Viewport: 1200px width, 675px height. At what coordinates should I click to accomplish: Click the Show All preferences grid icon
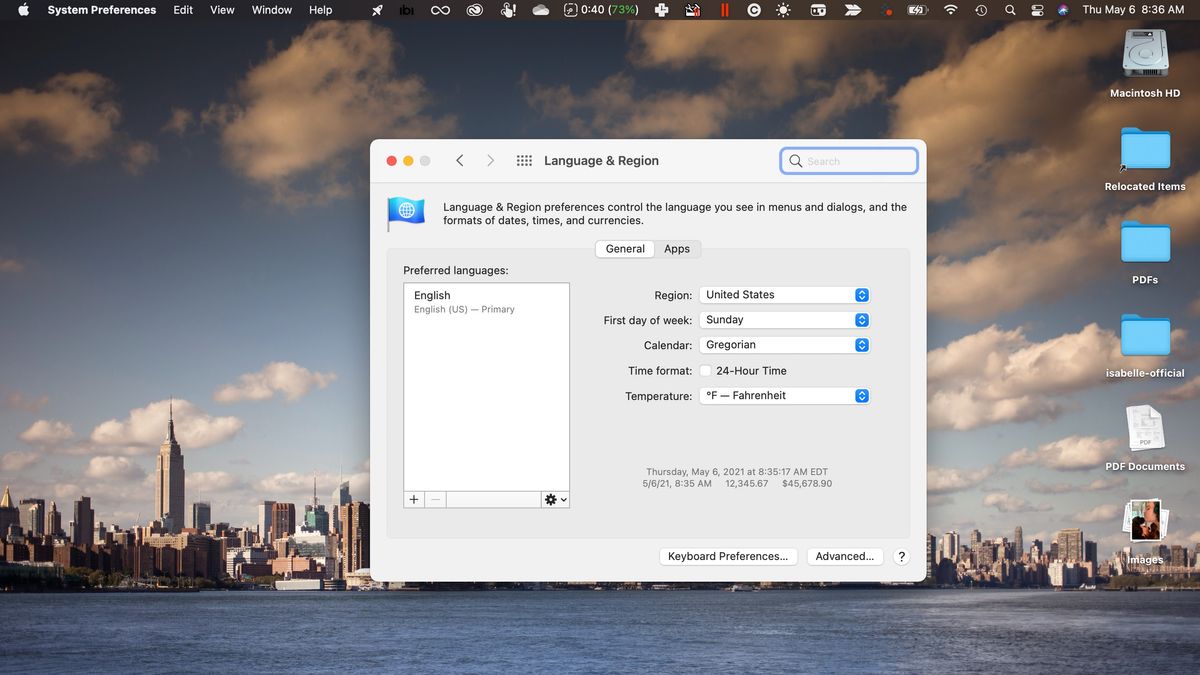(x=524, y=160)
